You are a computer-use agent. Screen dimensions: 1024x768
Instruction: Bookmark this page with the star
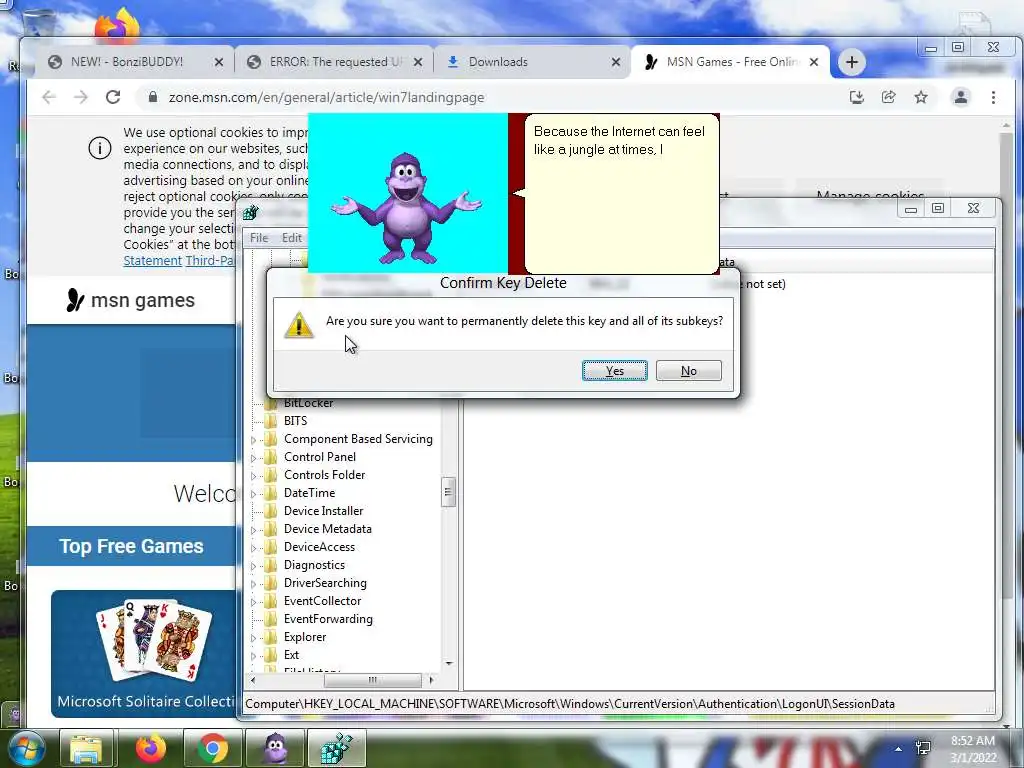[x=921, y=97]
